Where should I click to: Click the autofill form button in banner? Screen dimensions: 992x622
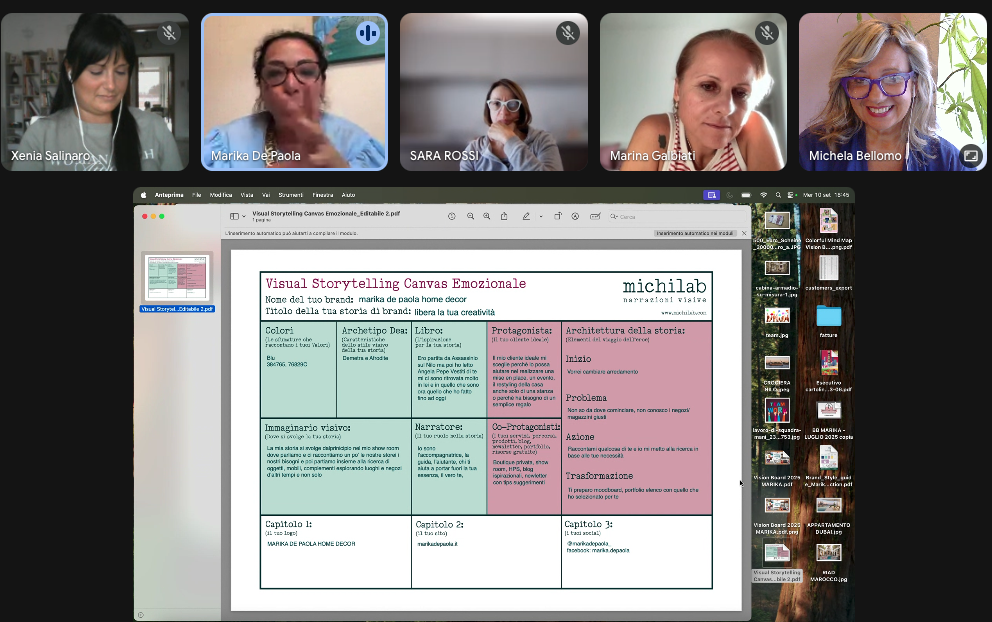(694, 233)
